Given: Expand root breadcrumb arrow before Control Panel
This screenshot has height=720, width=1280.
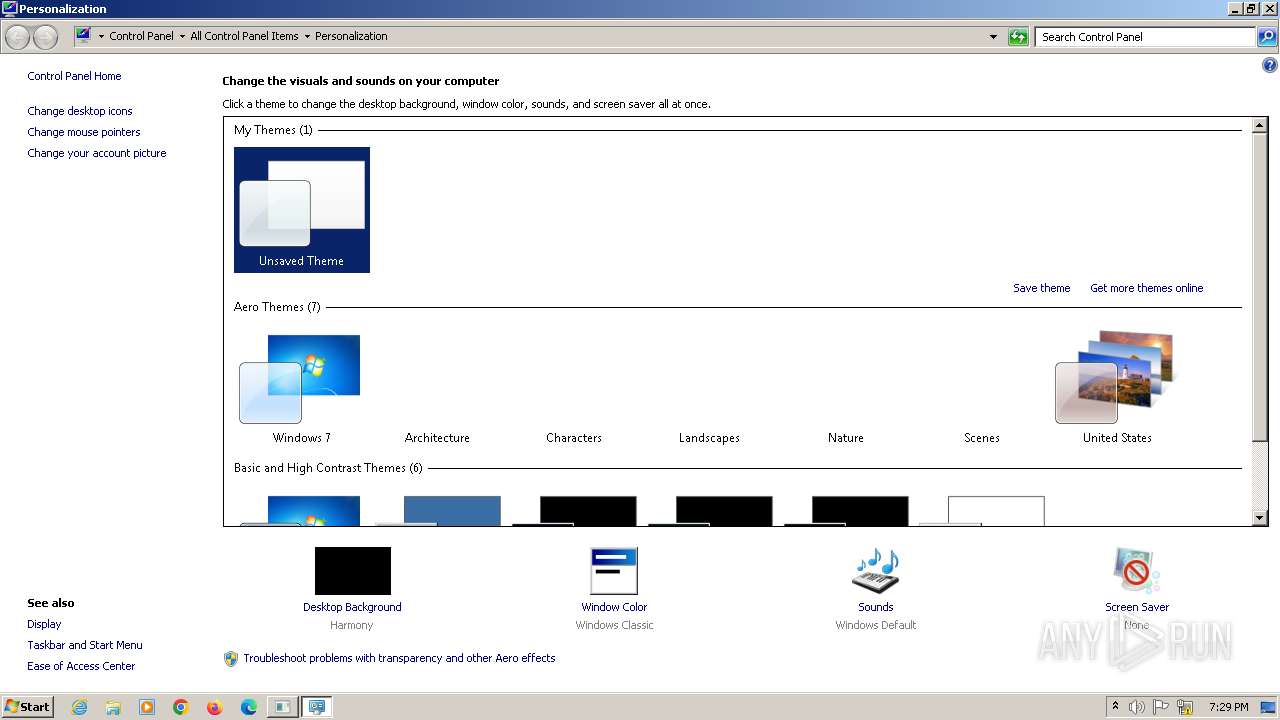Looking at the screenshot, I should (x=101, y=36).
